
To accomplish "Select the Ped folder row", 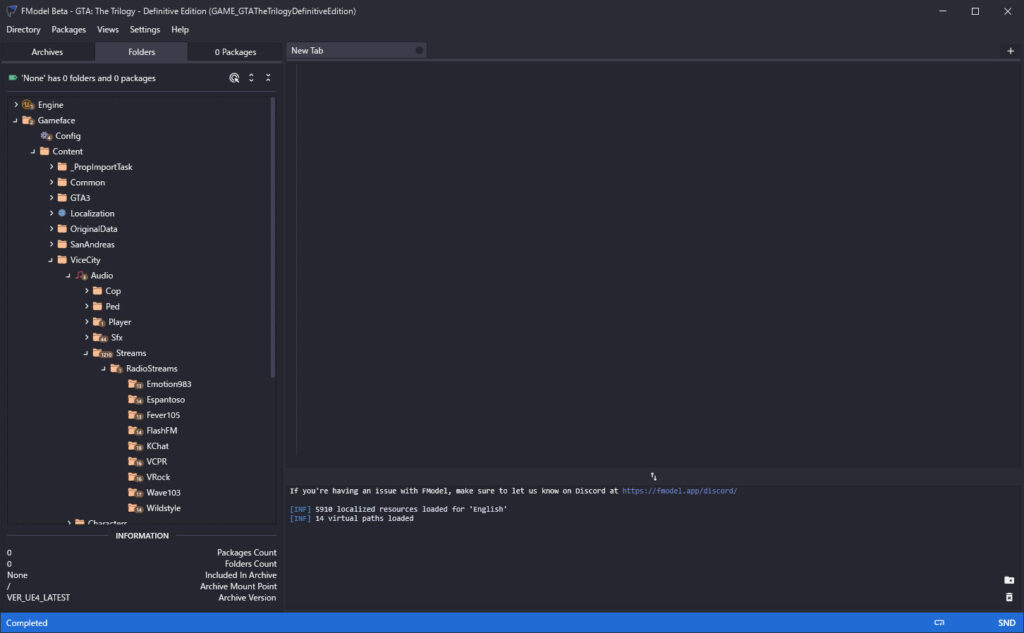I will (106, 306).
